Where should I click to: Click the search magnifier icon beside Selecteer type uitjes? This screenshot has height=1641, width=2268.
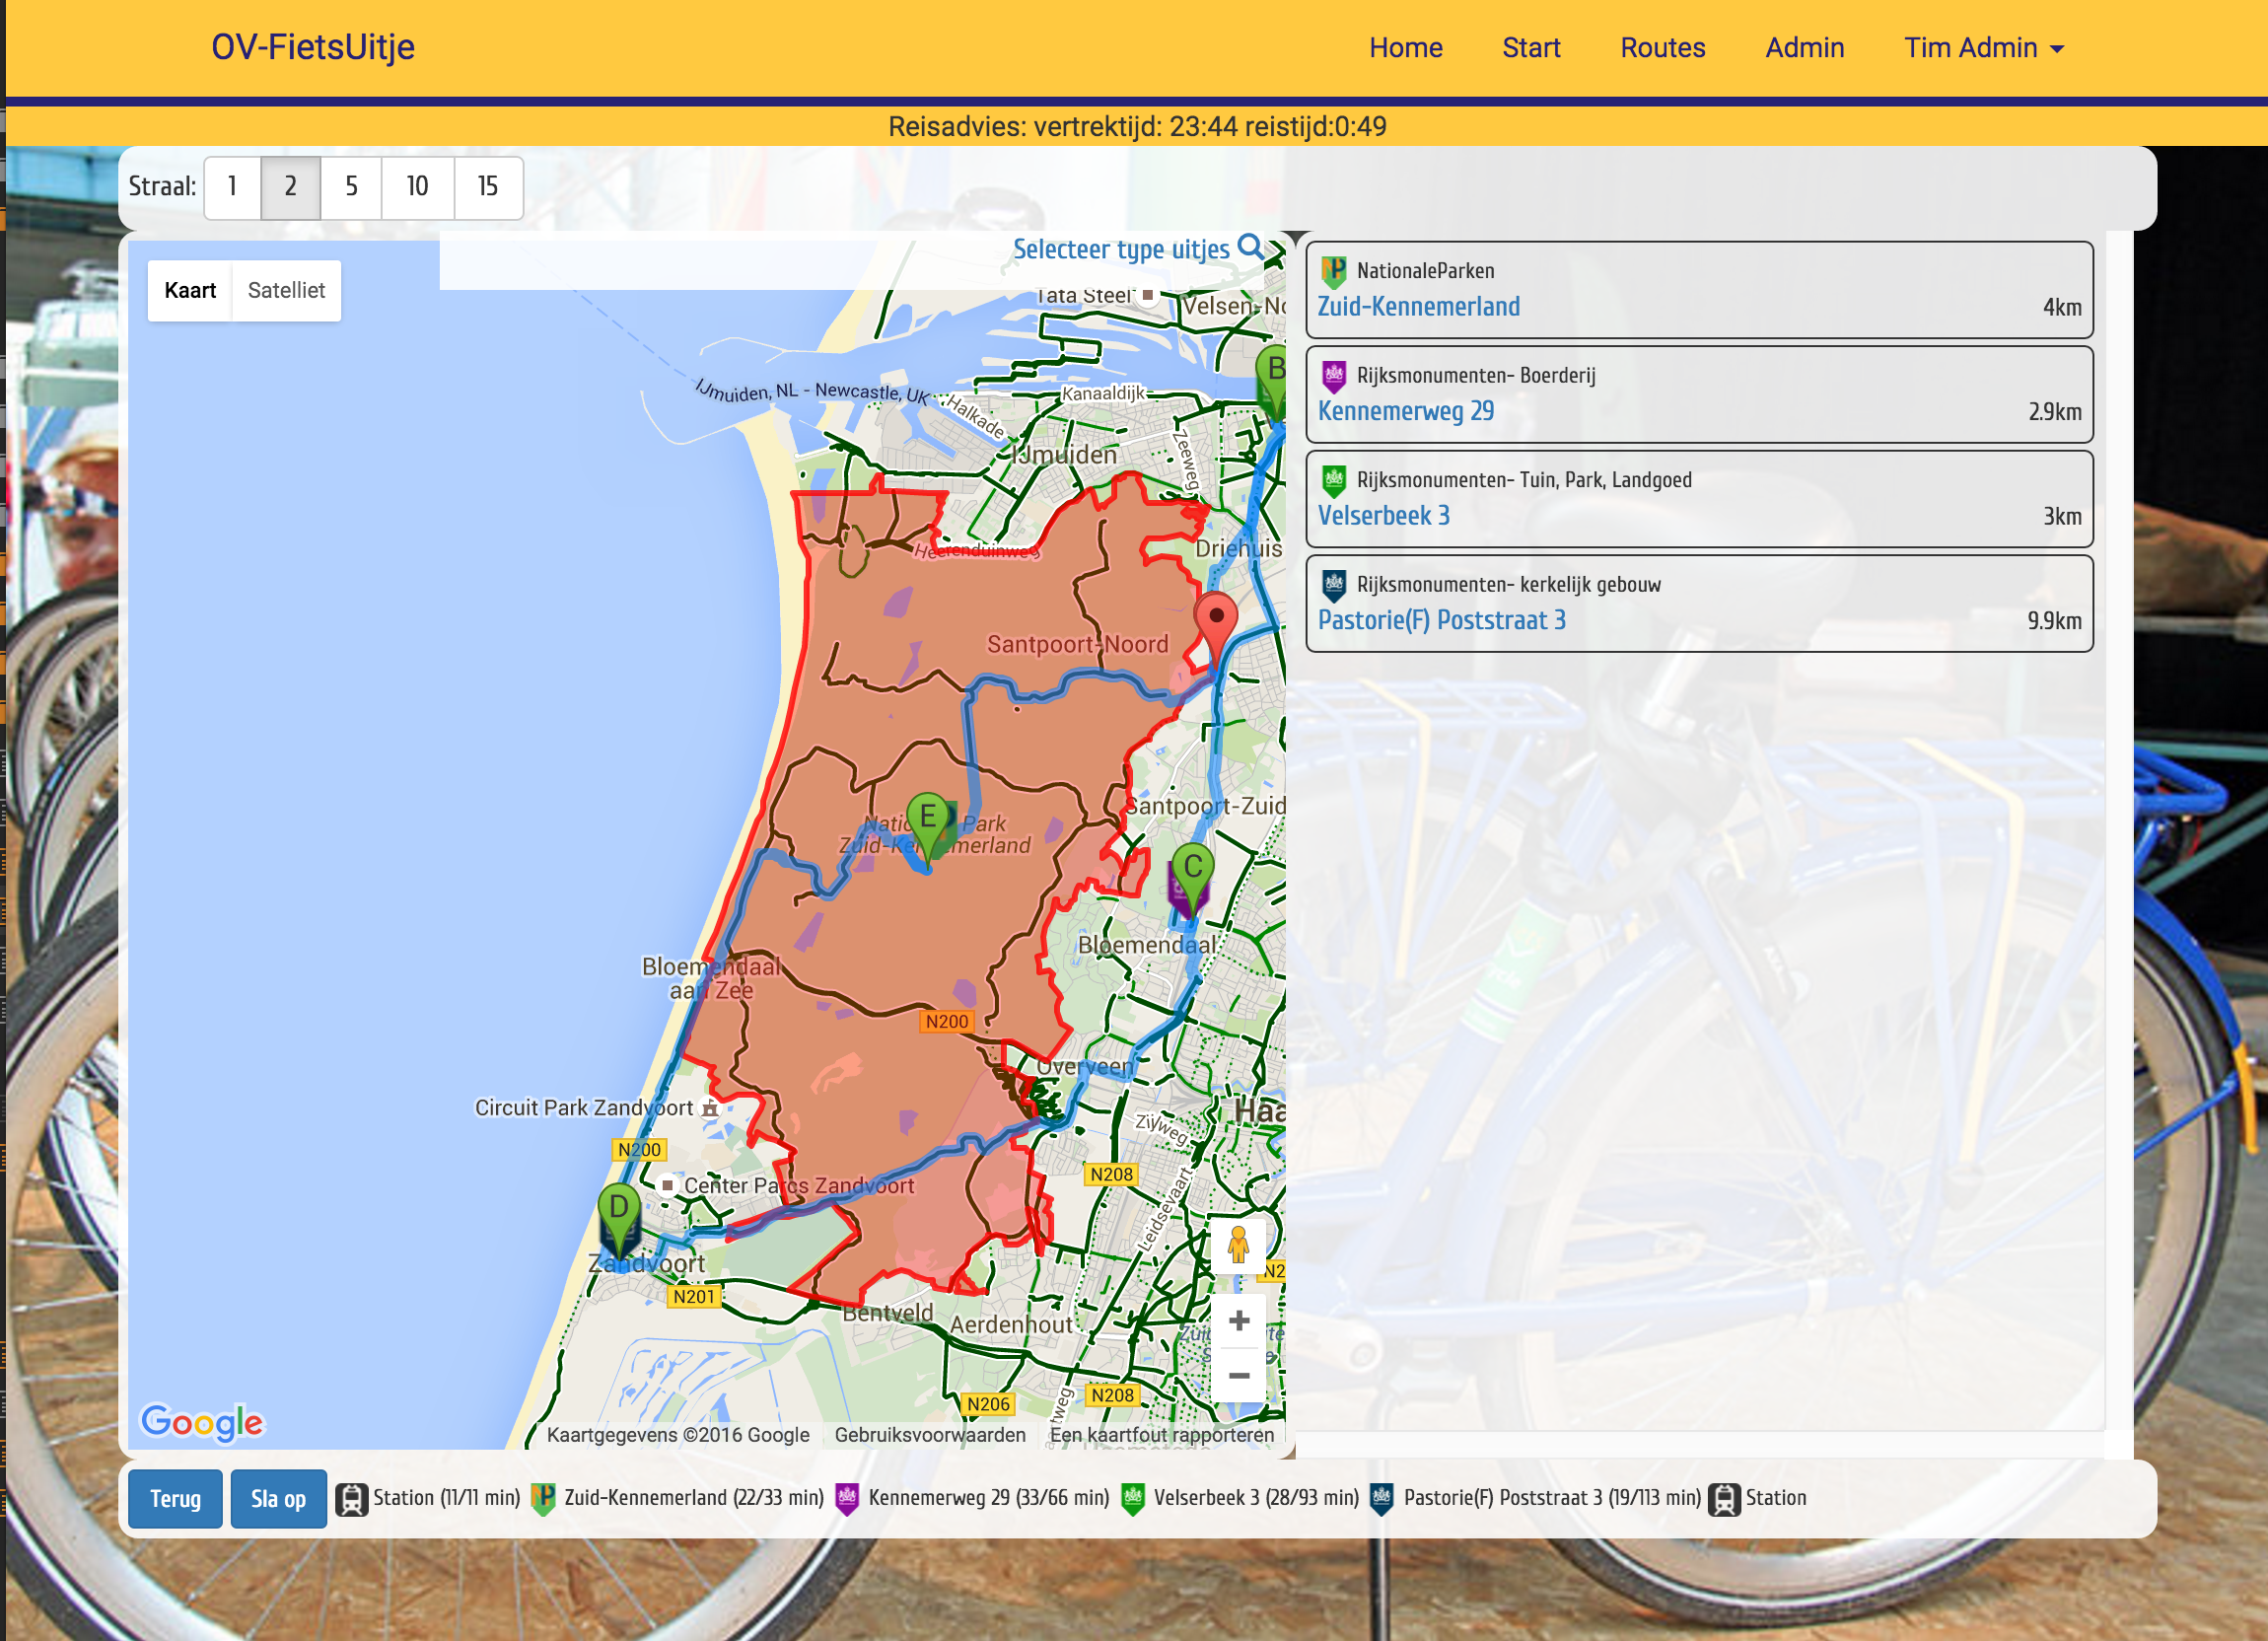[x=1250, y=247]
